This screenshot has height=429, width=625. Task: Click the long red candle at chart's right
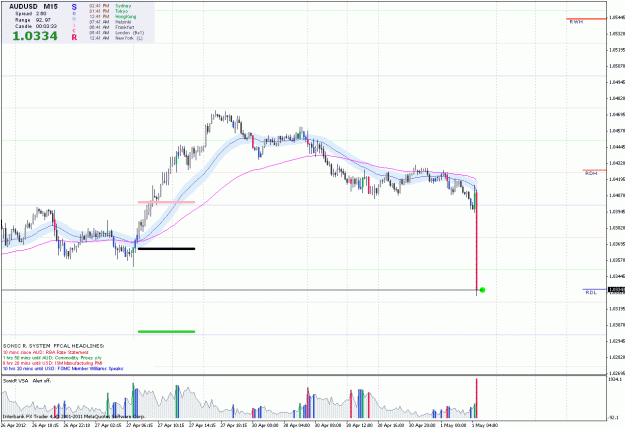(x=477, y=241)
